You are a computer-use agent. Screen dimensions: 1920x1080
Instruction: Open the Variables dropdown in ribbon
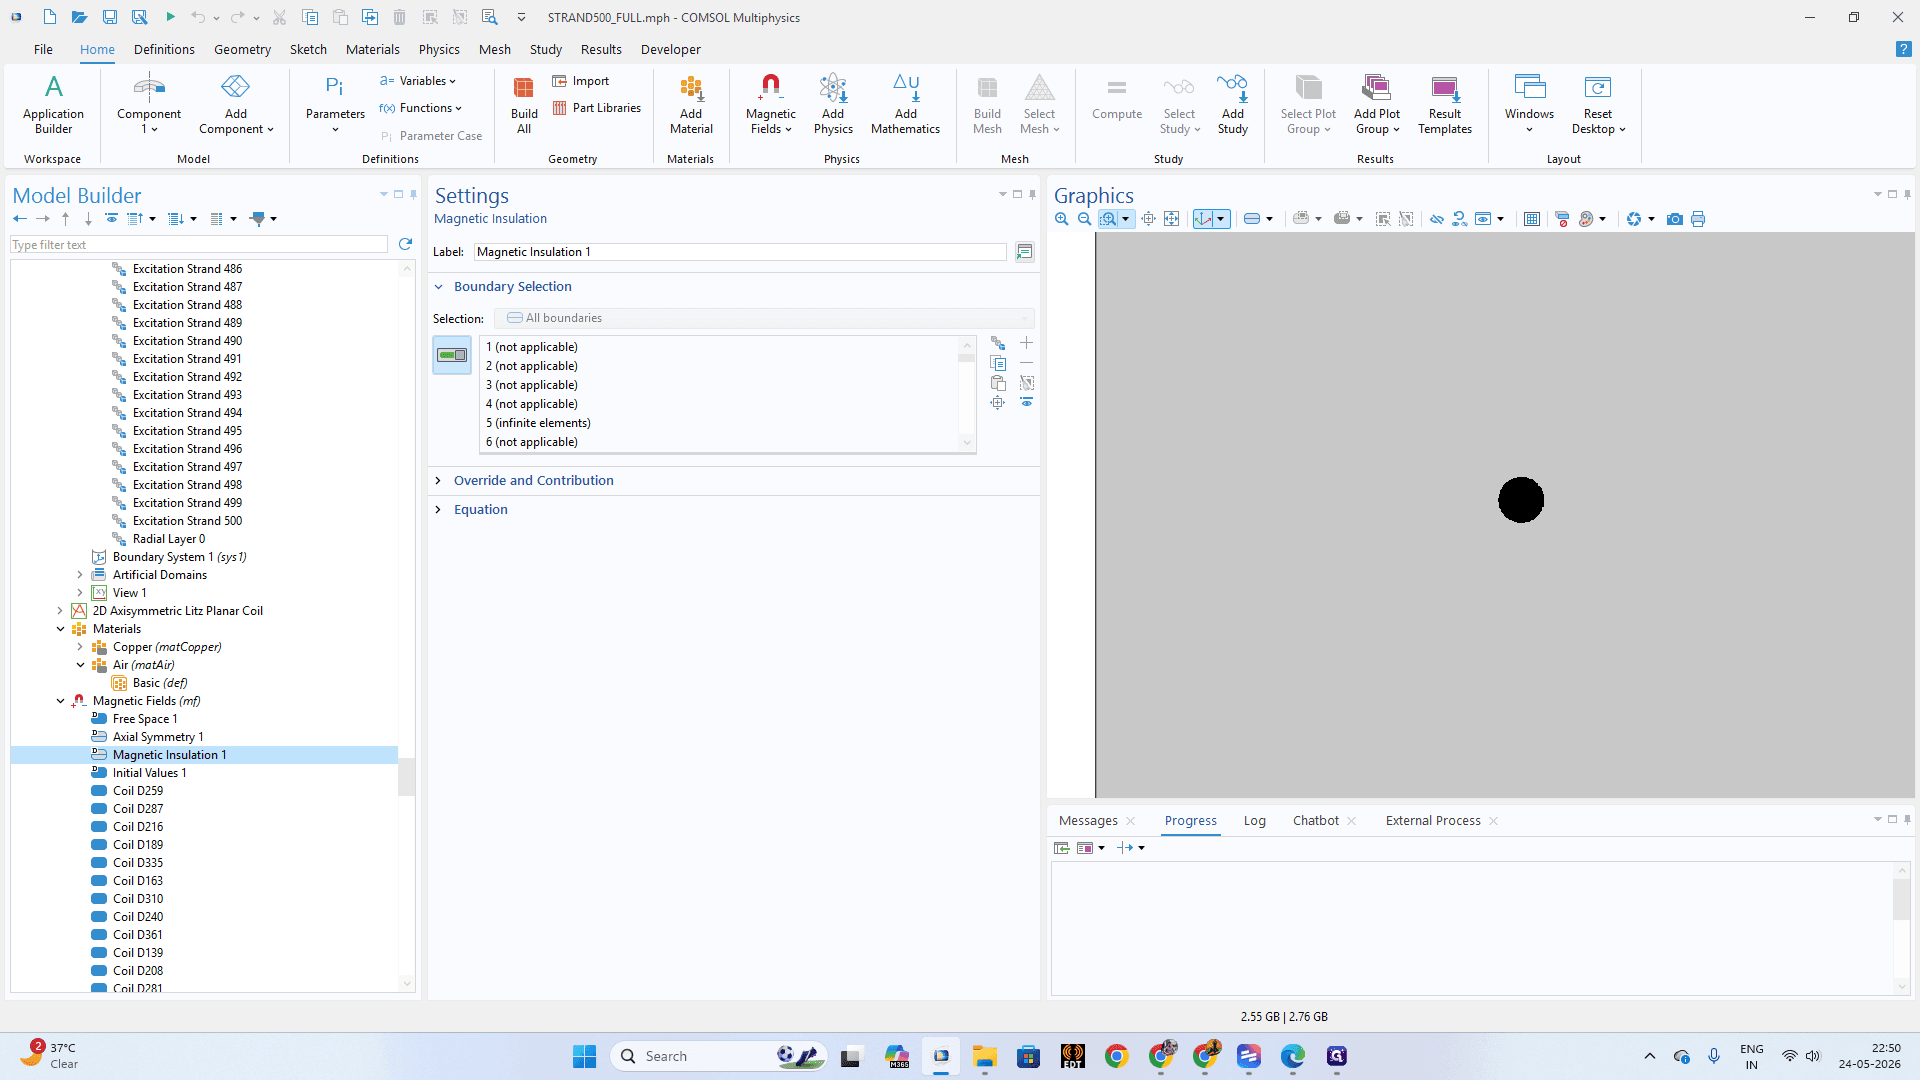click(417, 81)
